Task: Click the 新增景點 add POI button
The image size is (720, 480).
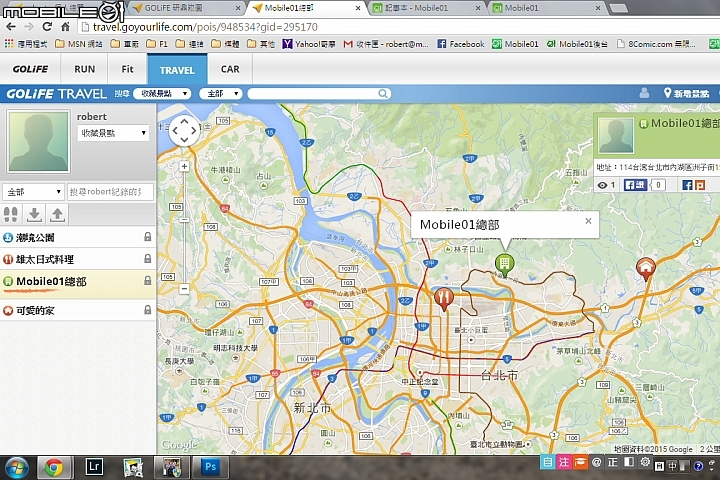Action: (x=686, y=94)
